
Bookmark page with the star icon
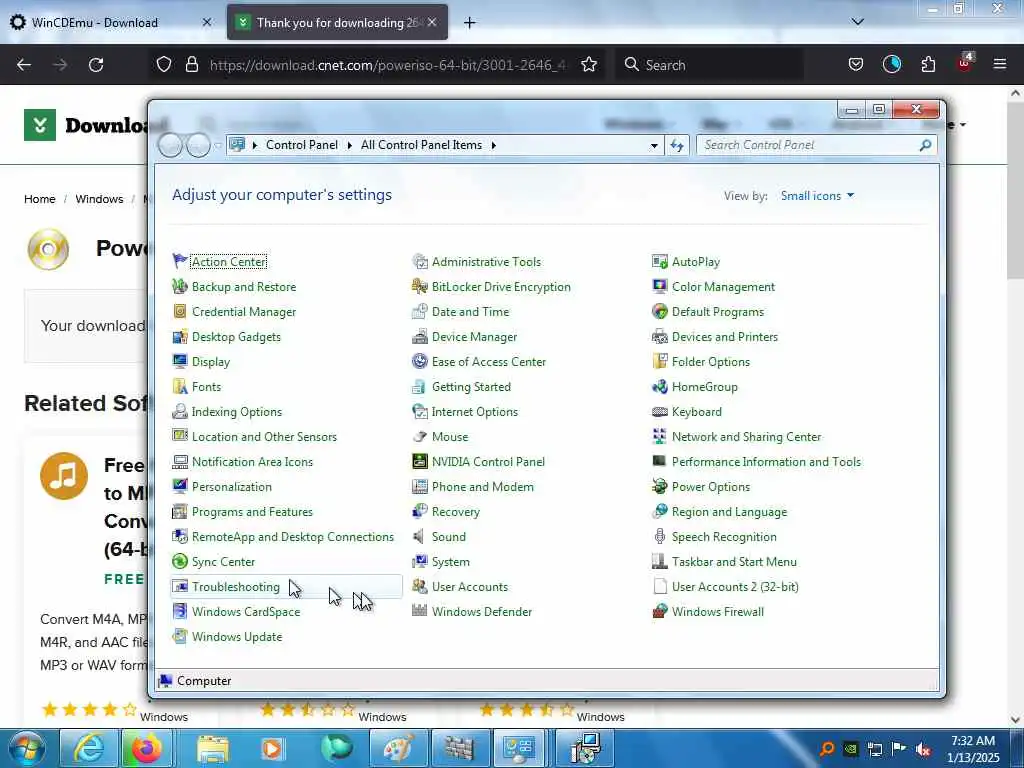(589, 65)
